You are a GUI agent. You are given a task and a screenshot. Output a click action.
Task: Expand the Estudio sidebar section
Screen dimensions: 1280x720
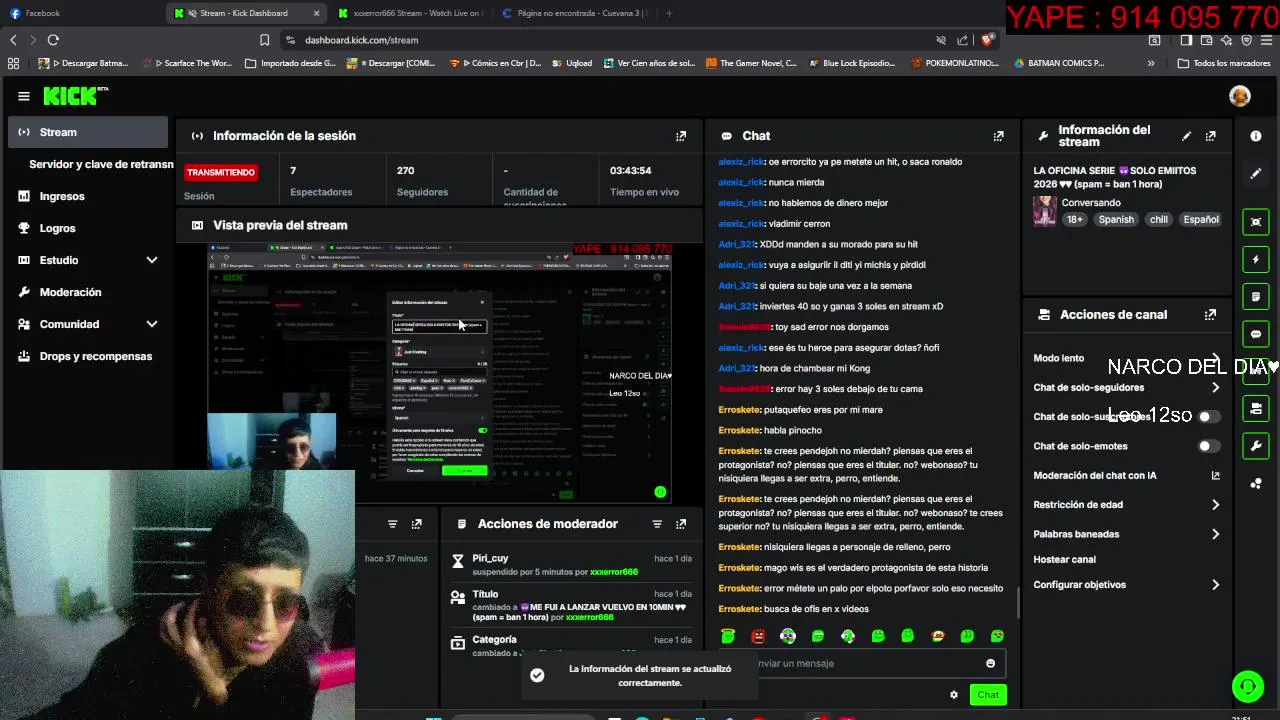click(152, 260)
